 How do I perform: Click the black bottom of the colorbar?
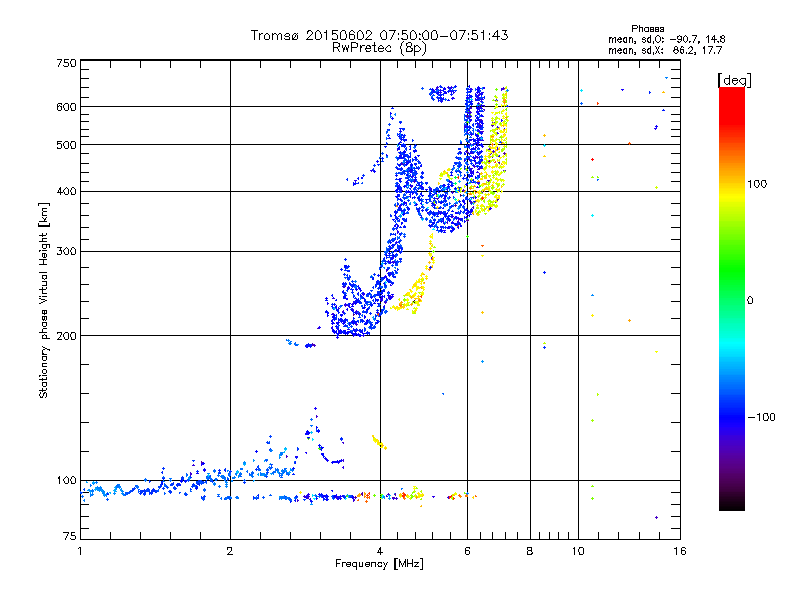732,504
